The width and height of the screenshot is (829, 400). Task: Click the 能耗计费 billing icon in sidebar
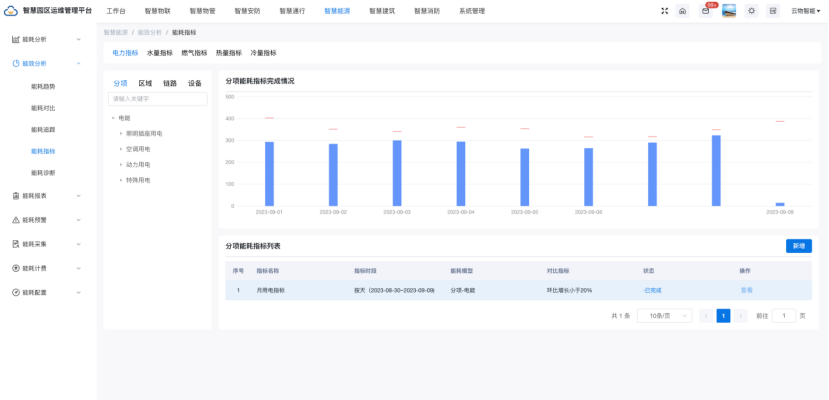pyautogui.click(x=15, y=268)
